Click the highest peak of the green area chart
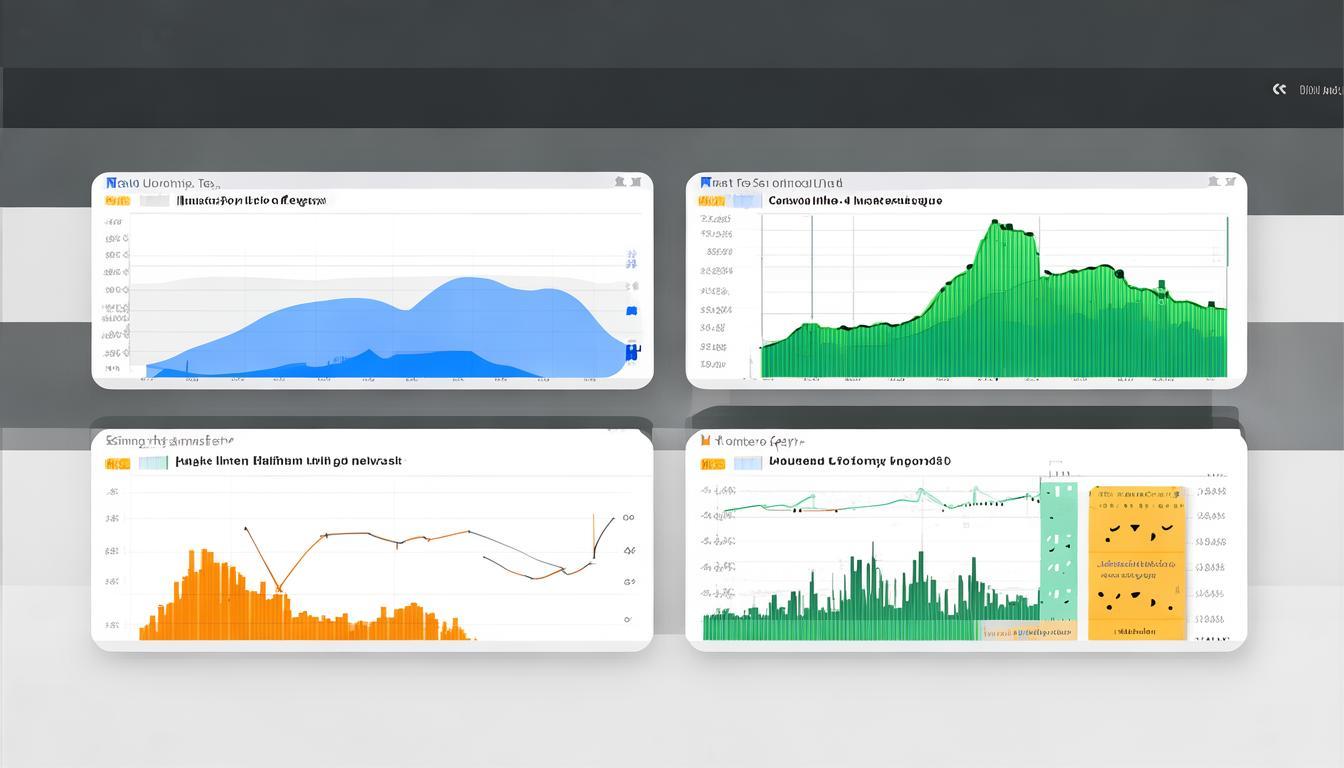This screenshot has width=1344, height=768. coord(996,223)
